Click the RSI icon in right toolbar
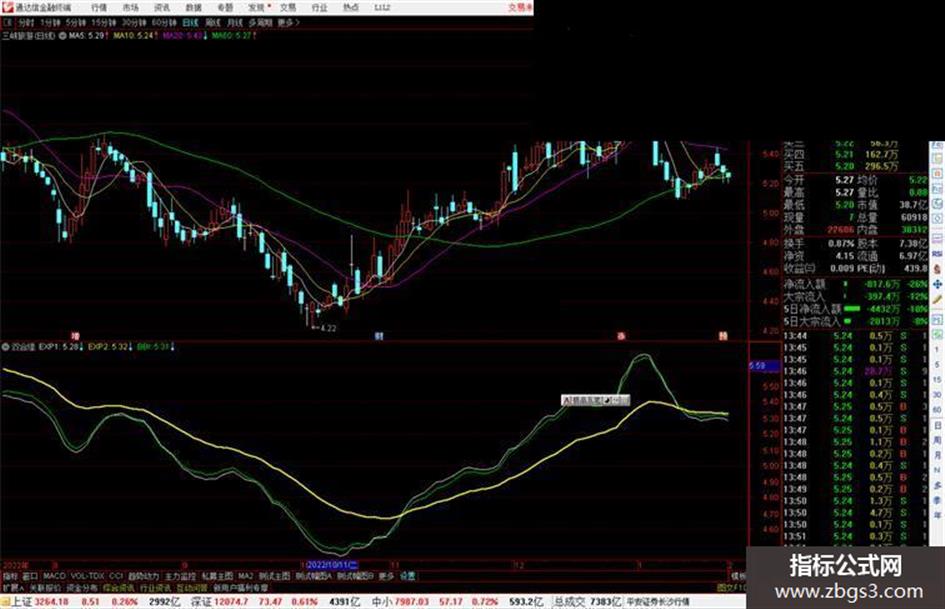945x609 pixels. [x=938, y=254]
